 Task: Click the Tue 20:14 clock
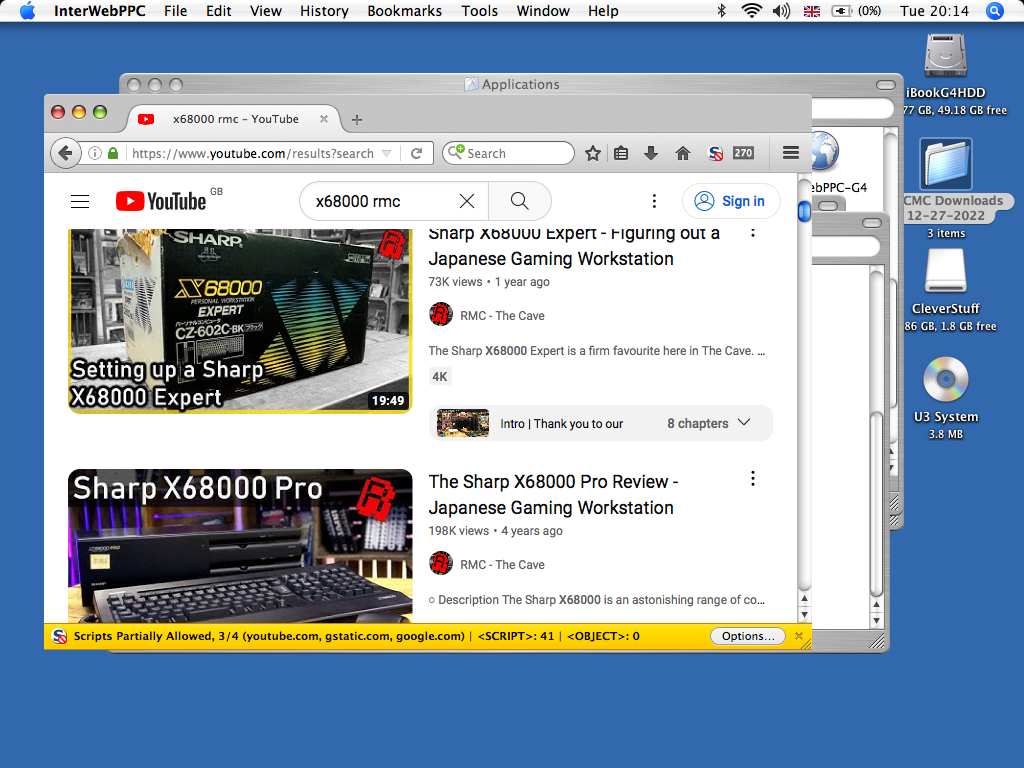[934, 11]
